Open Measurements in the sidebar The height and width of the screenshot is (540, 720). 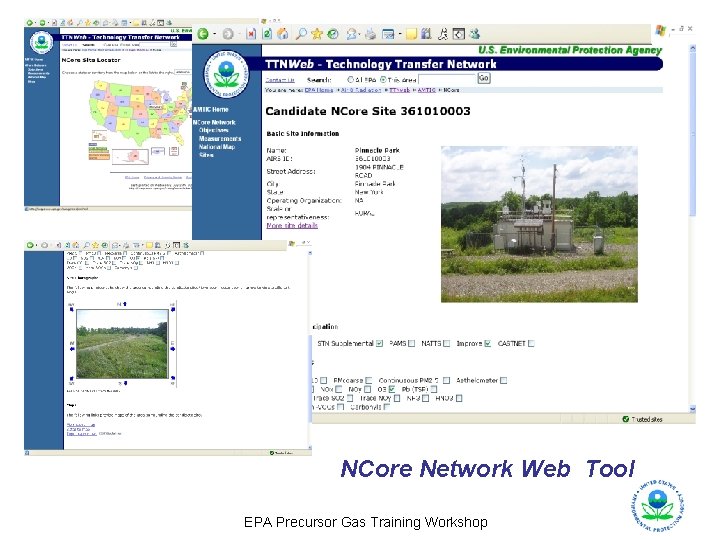pyautogui.click(x=220, y=139)
